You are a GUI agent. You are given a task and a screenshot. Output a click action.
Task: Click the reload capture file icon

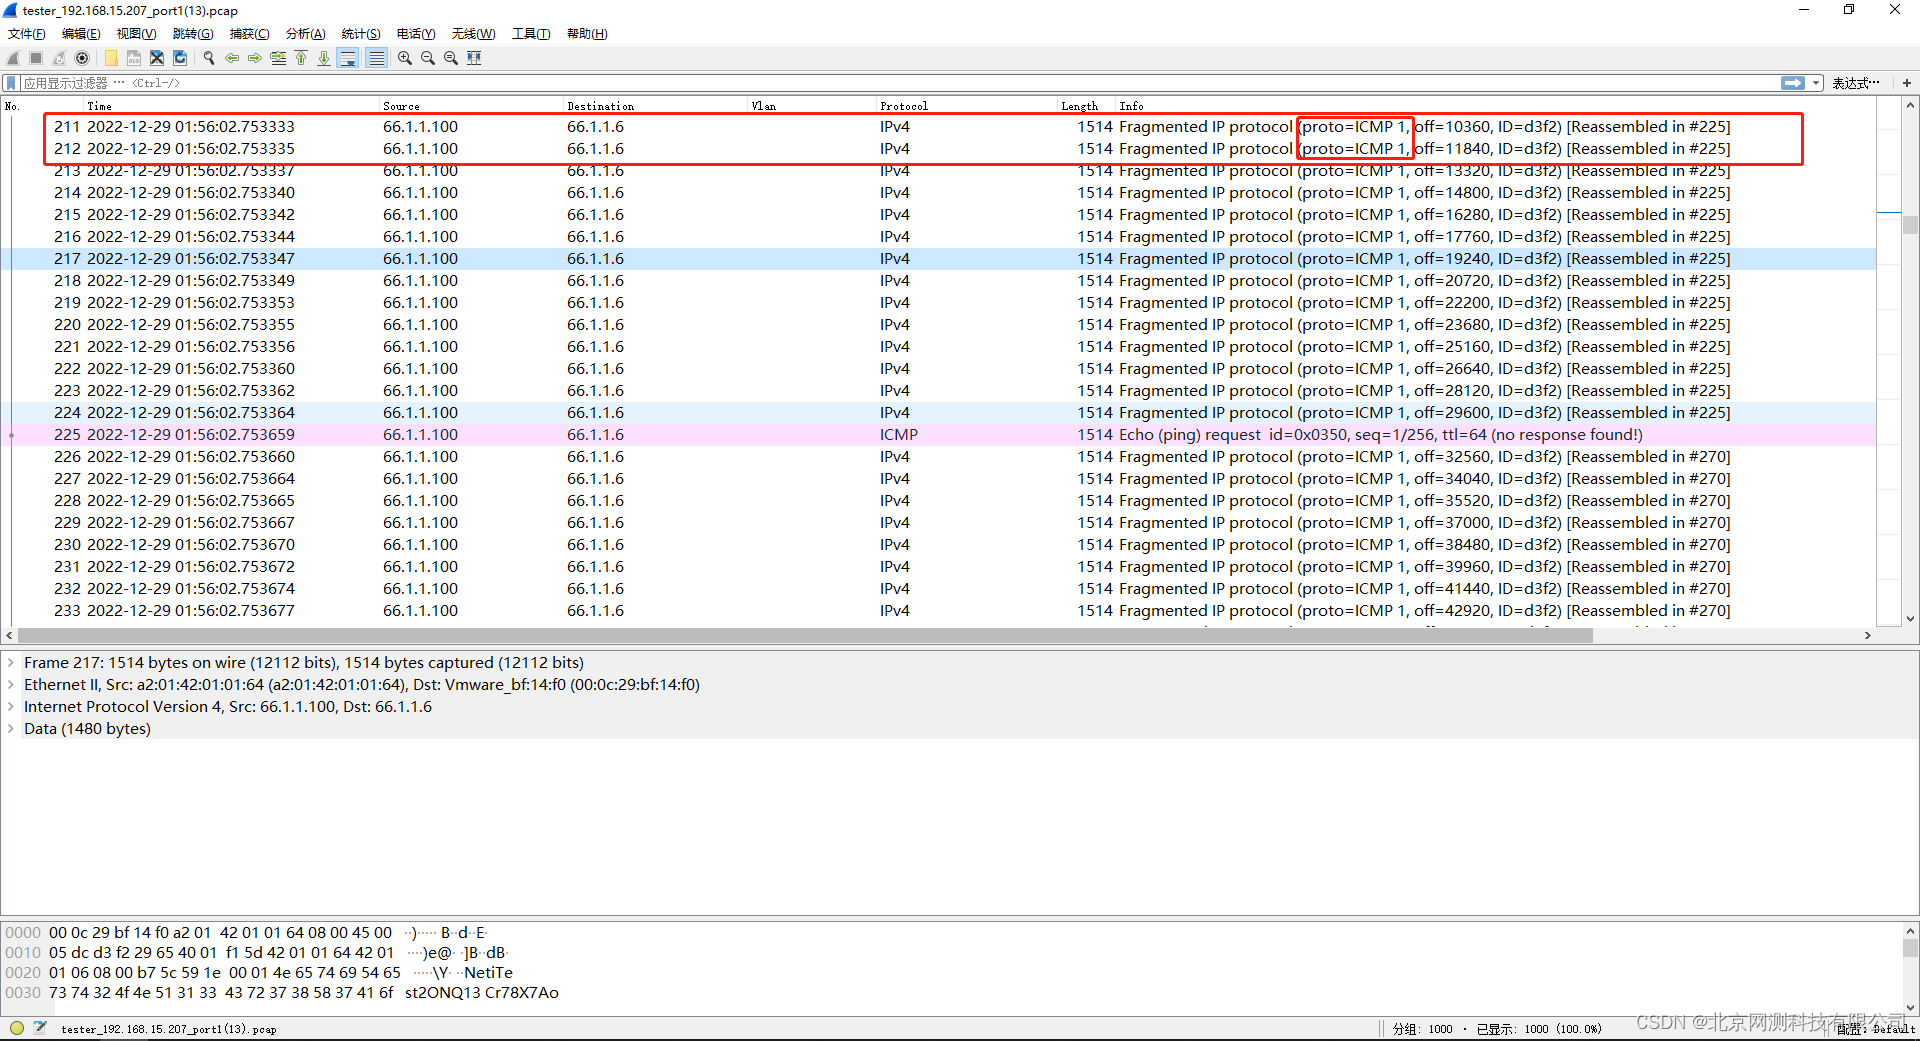tap(180, 58)
